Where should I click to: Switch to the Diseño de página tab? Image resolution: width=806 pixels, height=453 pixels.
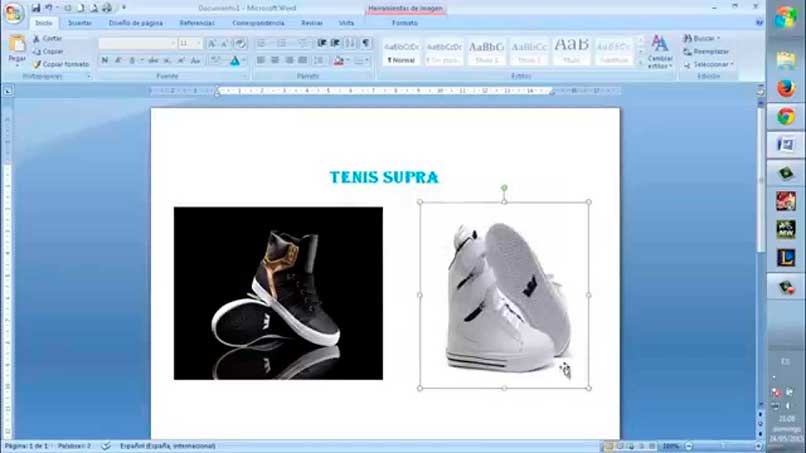[136, 23]
